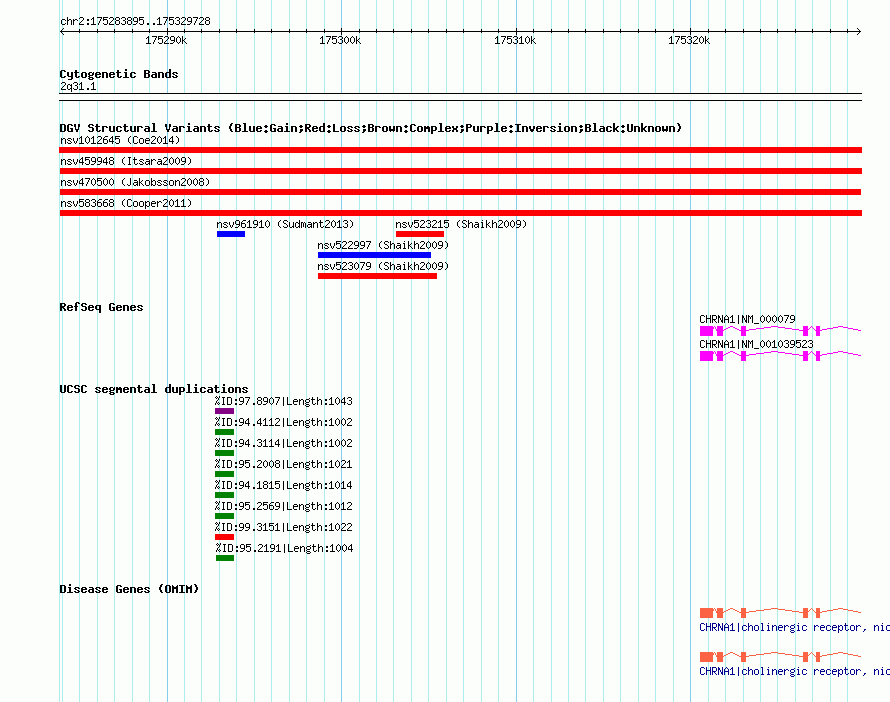Select the red loss bar under nsv523079

[x=377, y=276]
